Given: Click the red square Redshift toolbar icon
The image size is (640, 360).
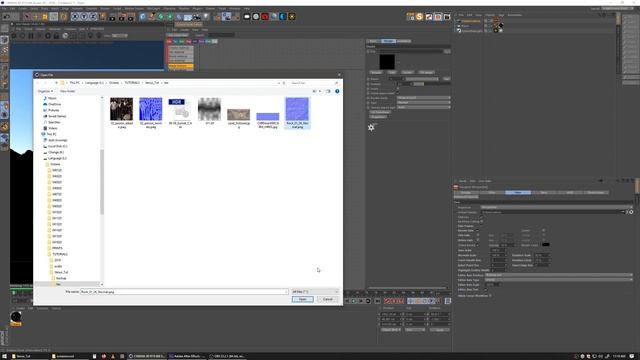Looking at the screenshot, I should [265, 17].
